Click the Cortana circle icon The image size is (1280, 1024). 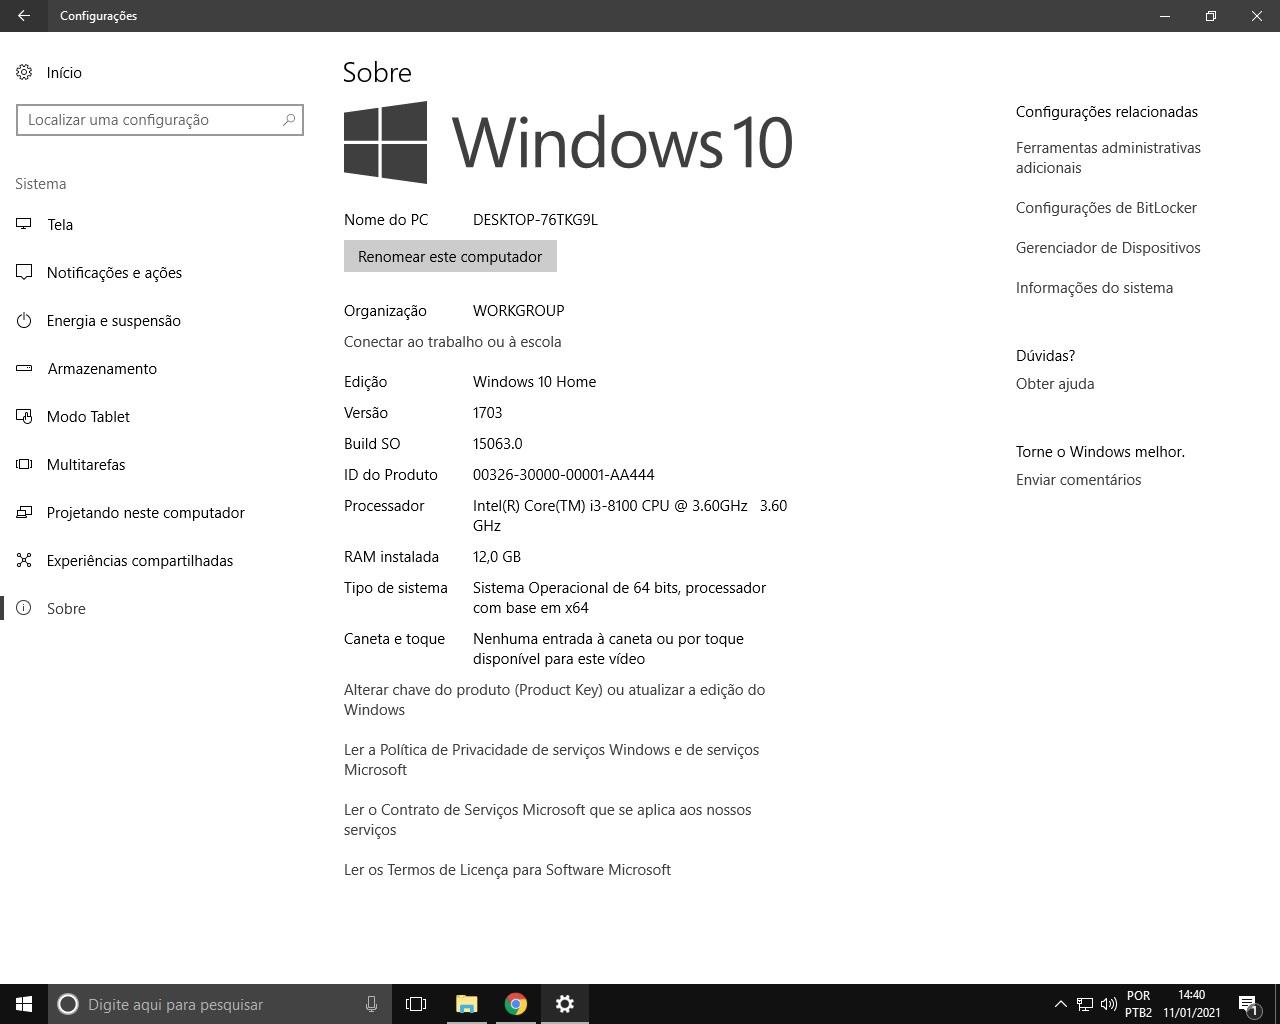coord(68,1004)
